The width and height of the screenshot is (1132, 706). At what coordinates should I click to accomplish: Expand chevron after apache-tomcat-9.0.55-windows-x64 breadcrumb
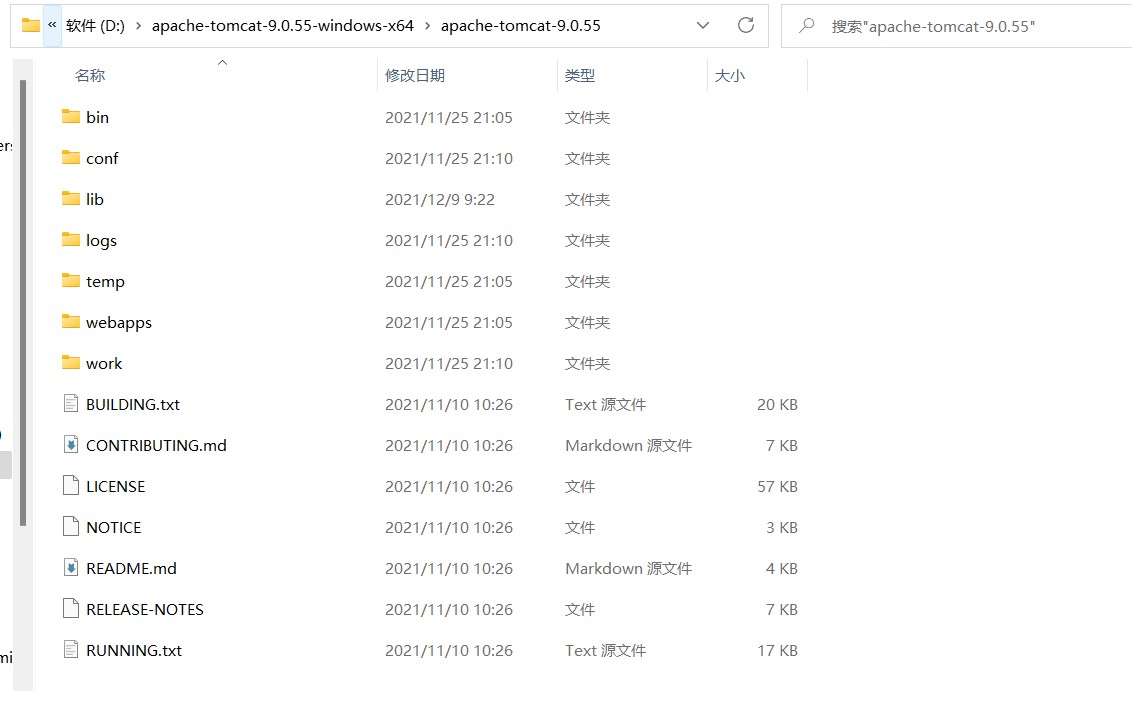coord(427,26)
